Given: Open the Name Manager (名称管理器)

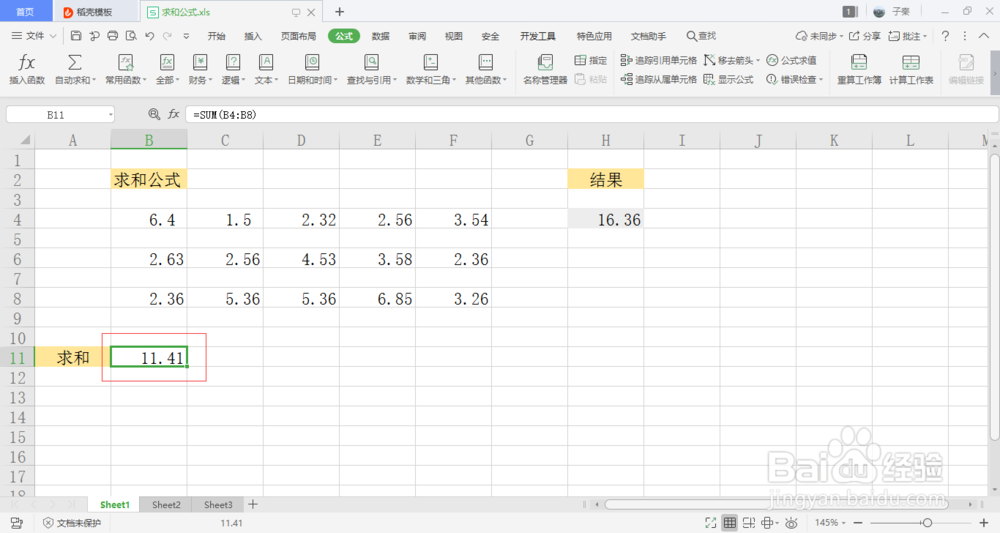Looking at the screenshot, I should [x=545, y=69].
